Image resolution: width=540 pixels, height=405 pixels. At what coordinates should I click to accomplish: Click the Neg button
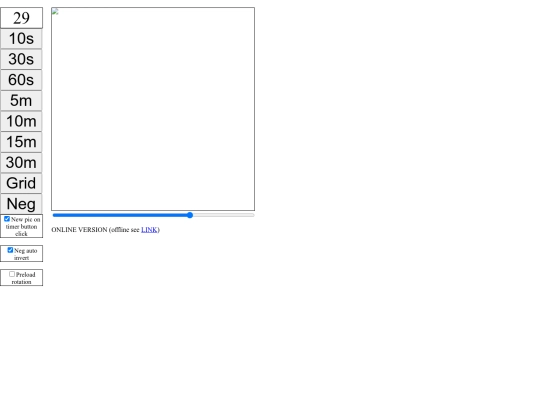[x=21, y=204]
